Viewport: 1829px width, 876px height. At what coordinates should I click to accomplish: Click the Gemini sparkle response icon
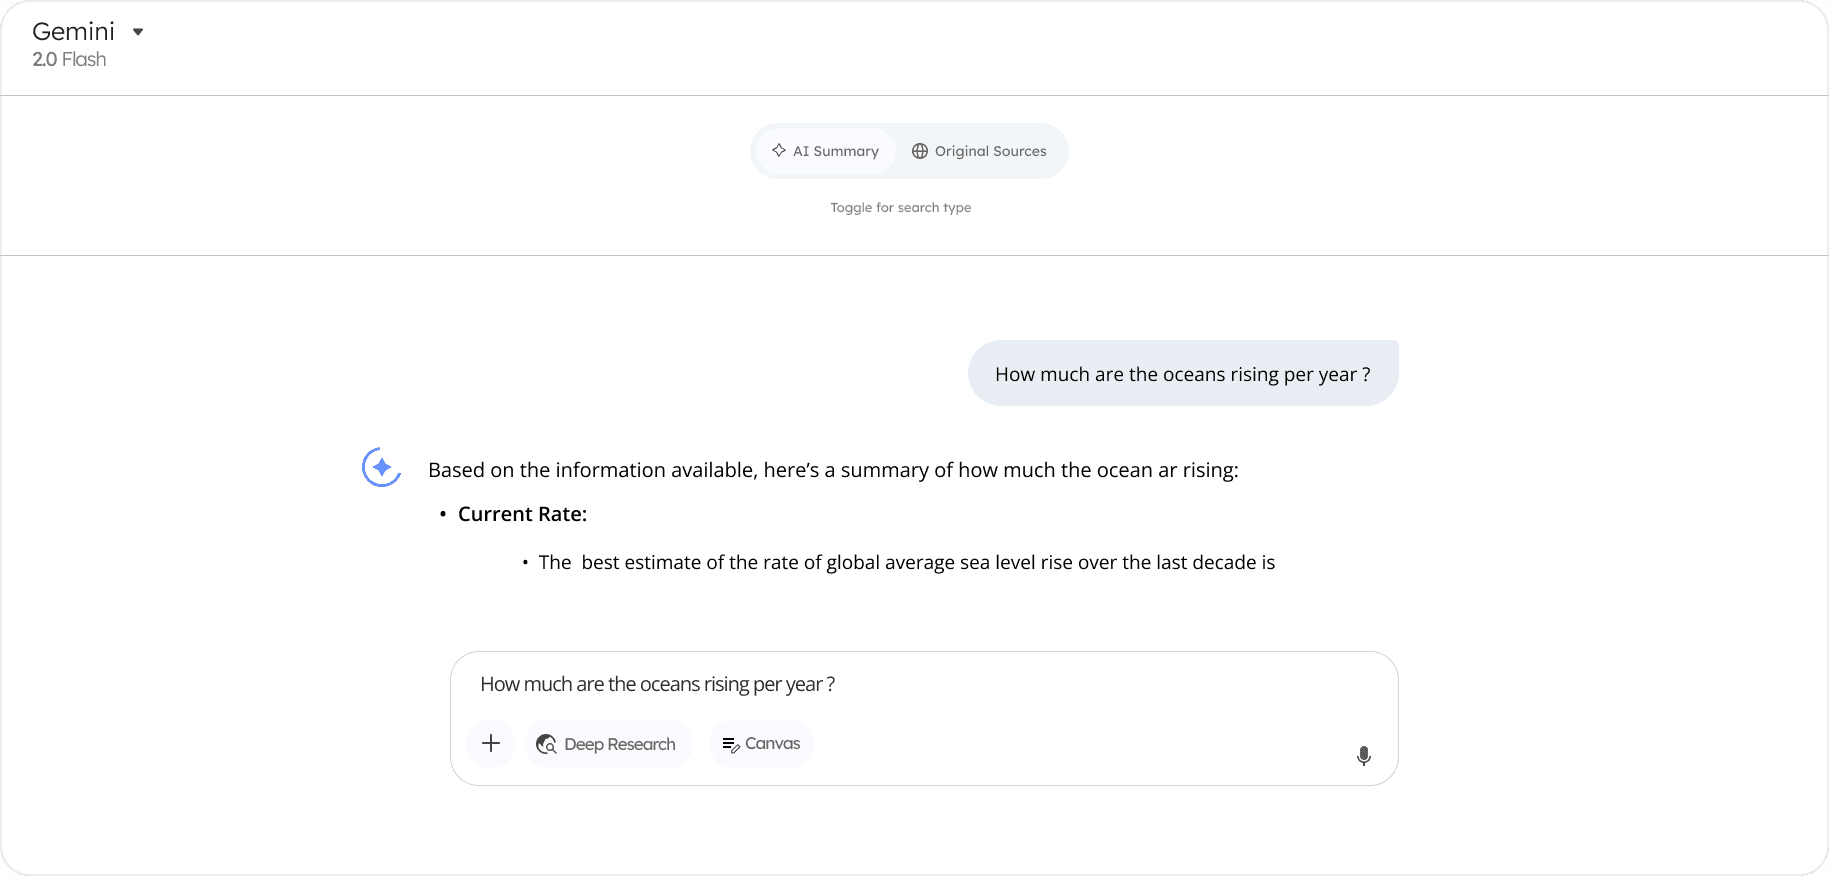tap(381, 467)
